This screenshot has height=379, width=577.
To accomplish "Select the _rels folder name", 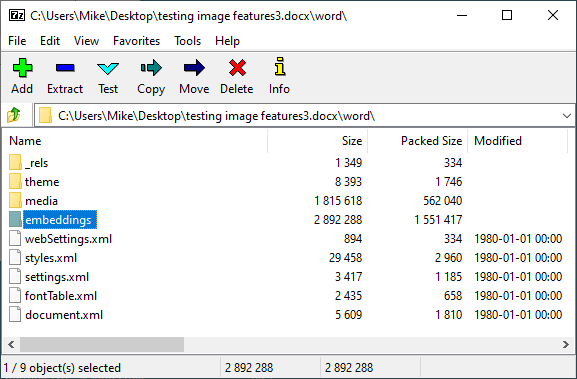I will point(36,163).
